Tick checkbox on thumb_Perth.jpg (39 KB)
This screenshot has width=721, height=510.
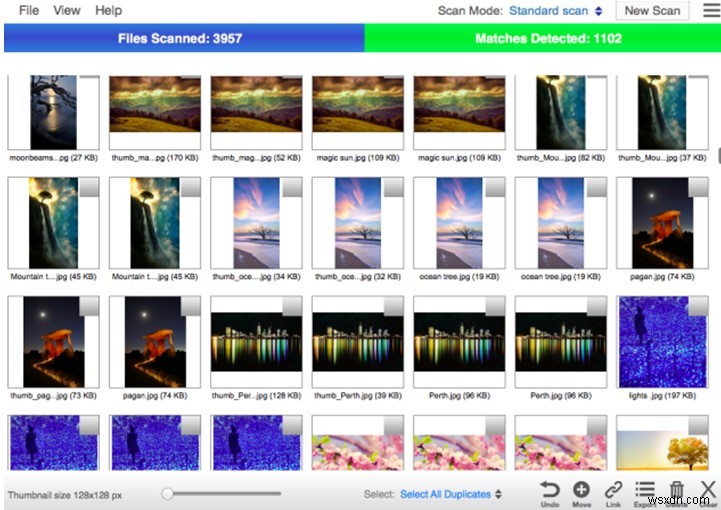click(394, 306)
